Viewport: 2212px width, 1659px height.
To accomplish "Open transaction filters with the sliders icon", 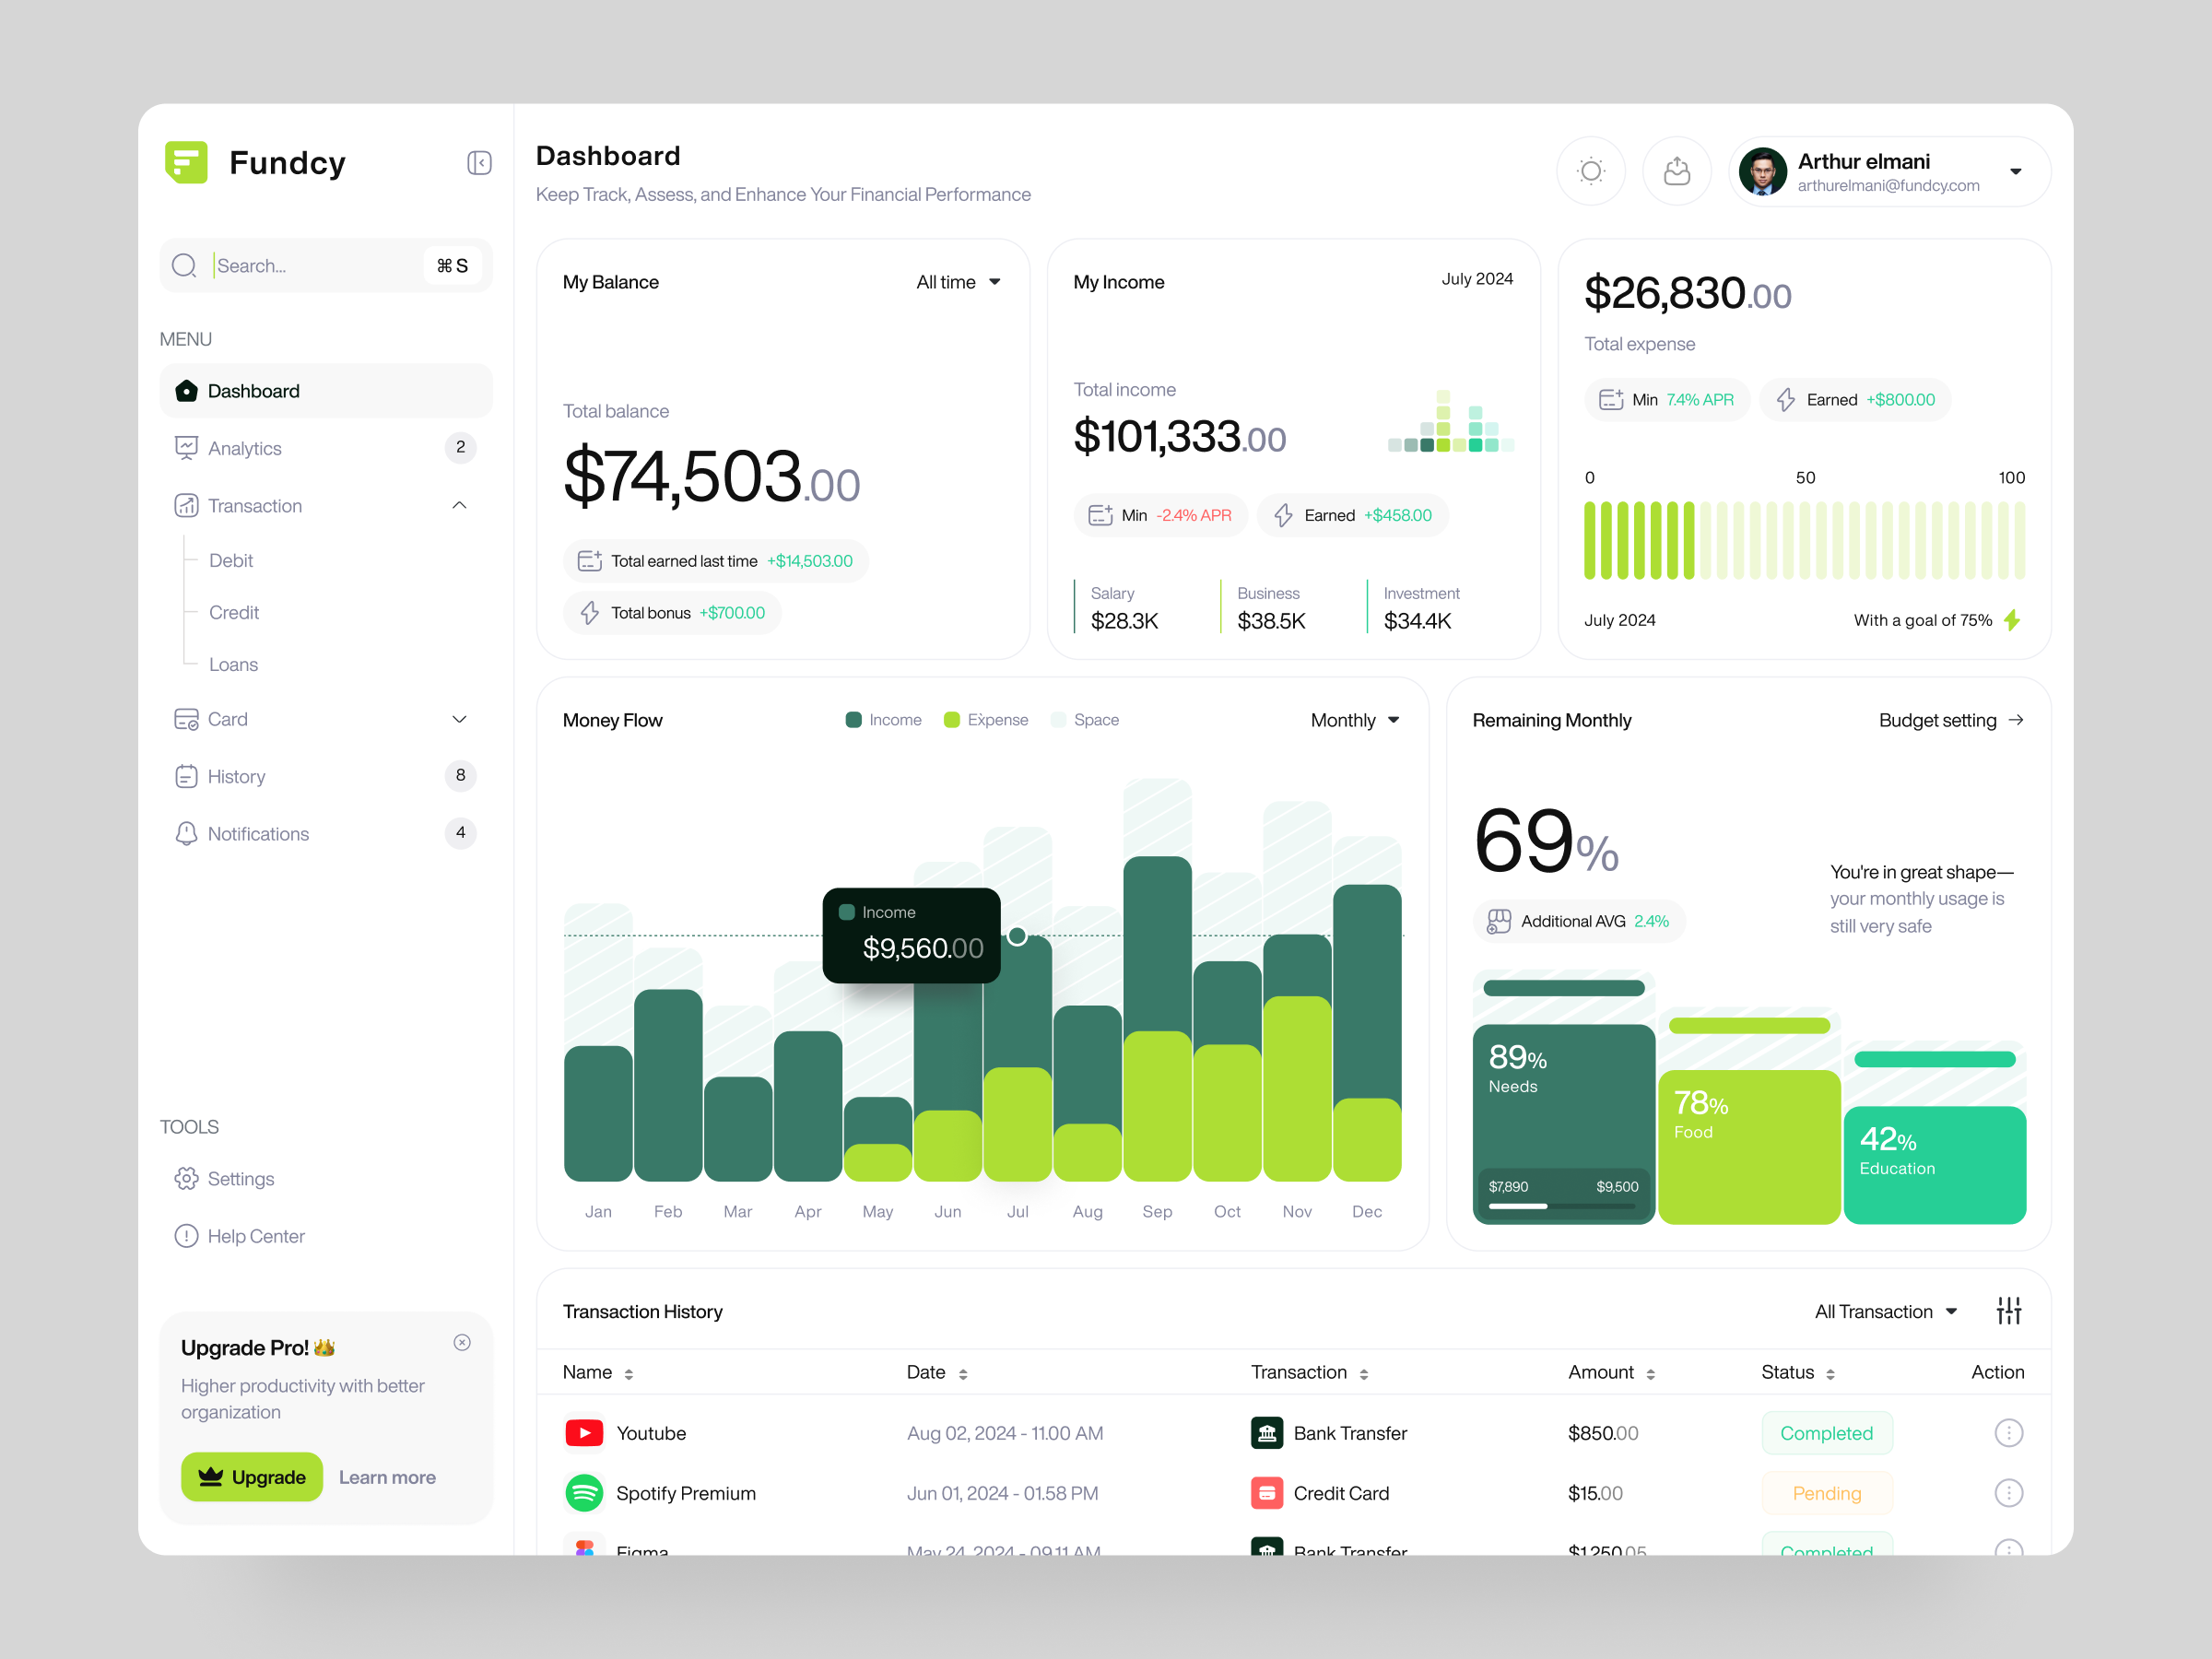I will [2009, 1310].
